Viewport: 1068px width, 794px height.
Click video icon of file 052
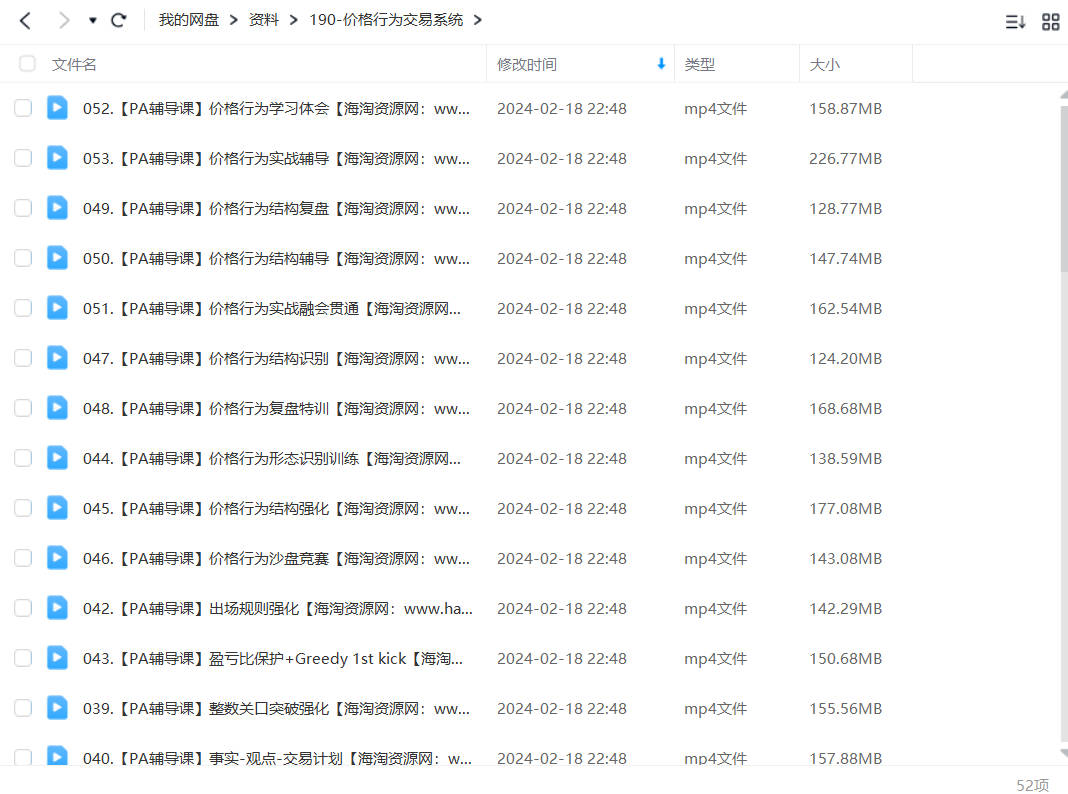tap(57, 108)
